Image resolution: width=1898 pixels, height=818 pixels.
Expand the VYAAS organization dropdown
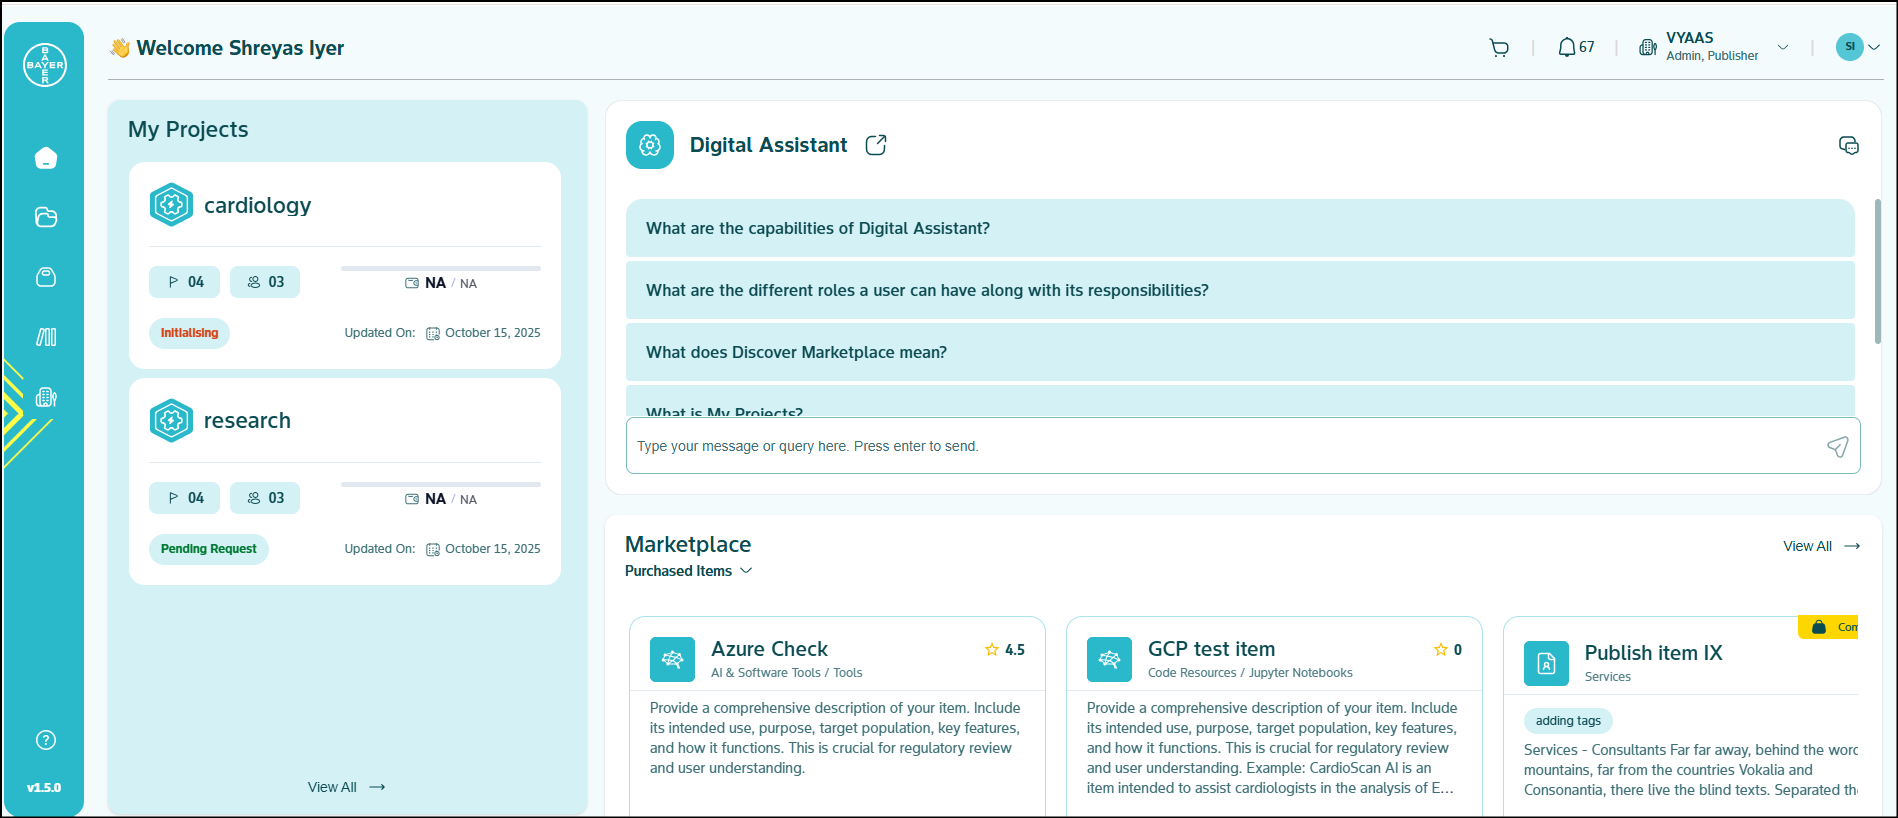[1783, 47]
